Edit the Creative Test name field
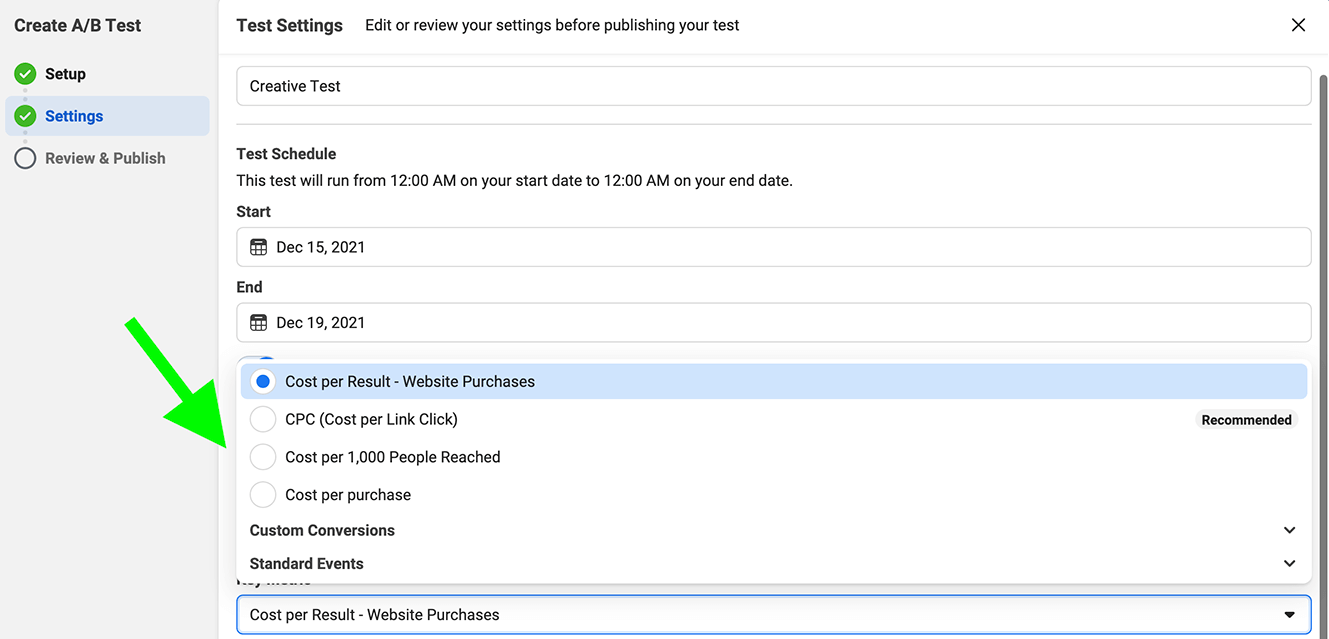This screenshot has height=639, width=1329. tap(773, 86)
